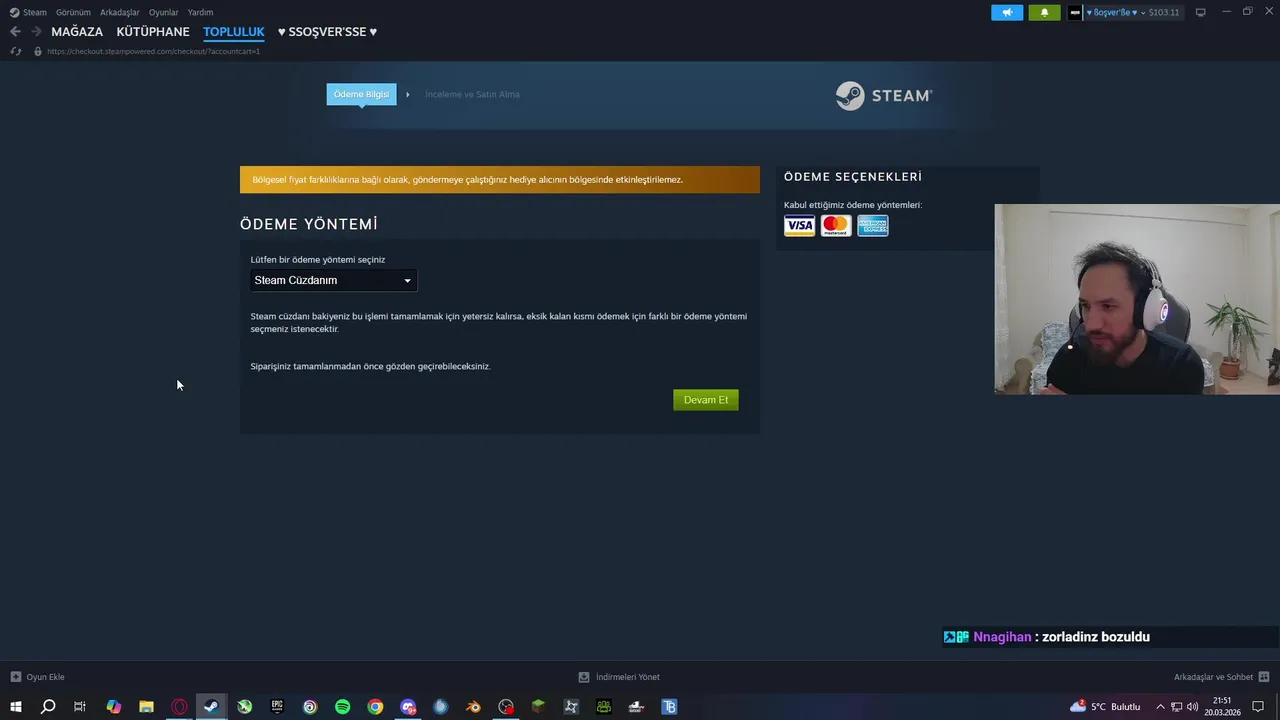Go to the TOPLULUK tab
The image size is (1280, 720).
point(234,32)
